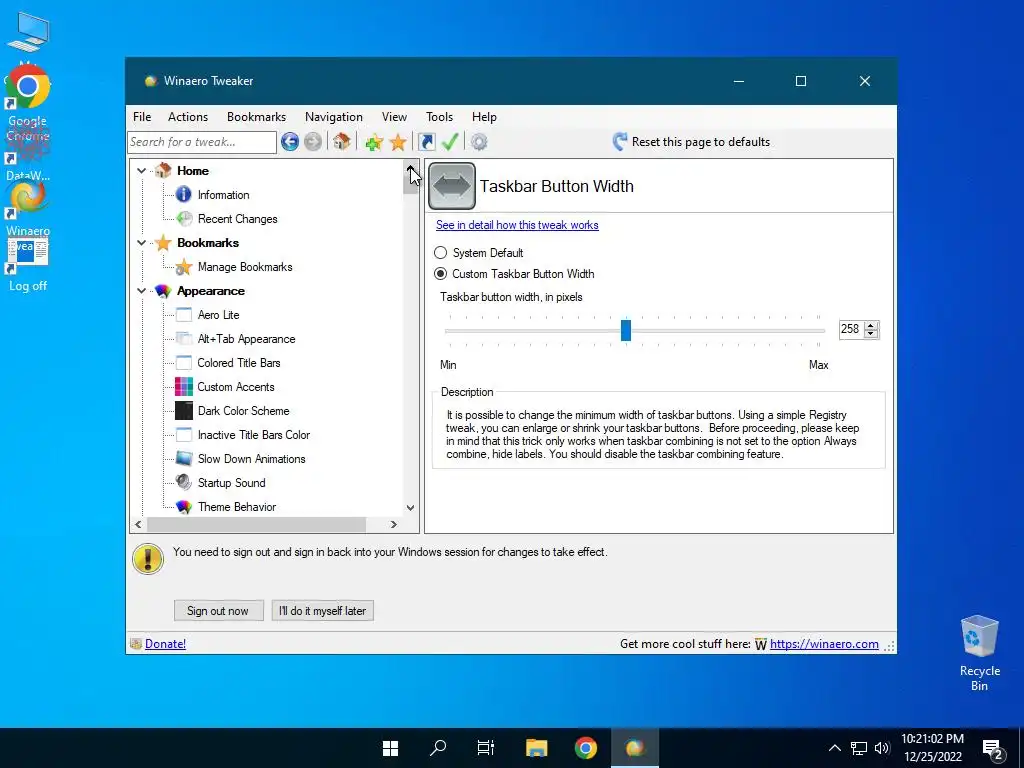The width and height of the screenshot is (1024, 768).
Task: Launch File Explorer from taskbar
Action: (537, 748)
